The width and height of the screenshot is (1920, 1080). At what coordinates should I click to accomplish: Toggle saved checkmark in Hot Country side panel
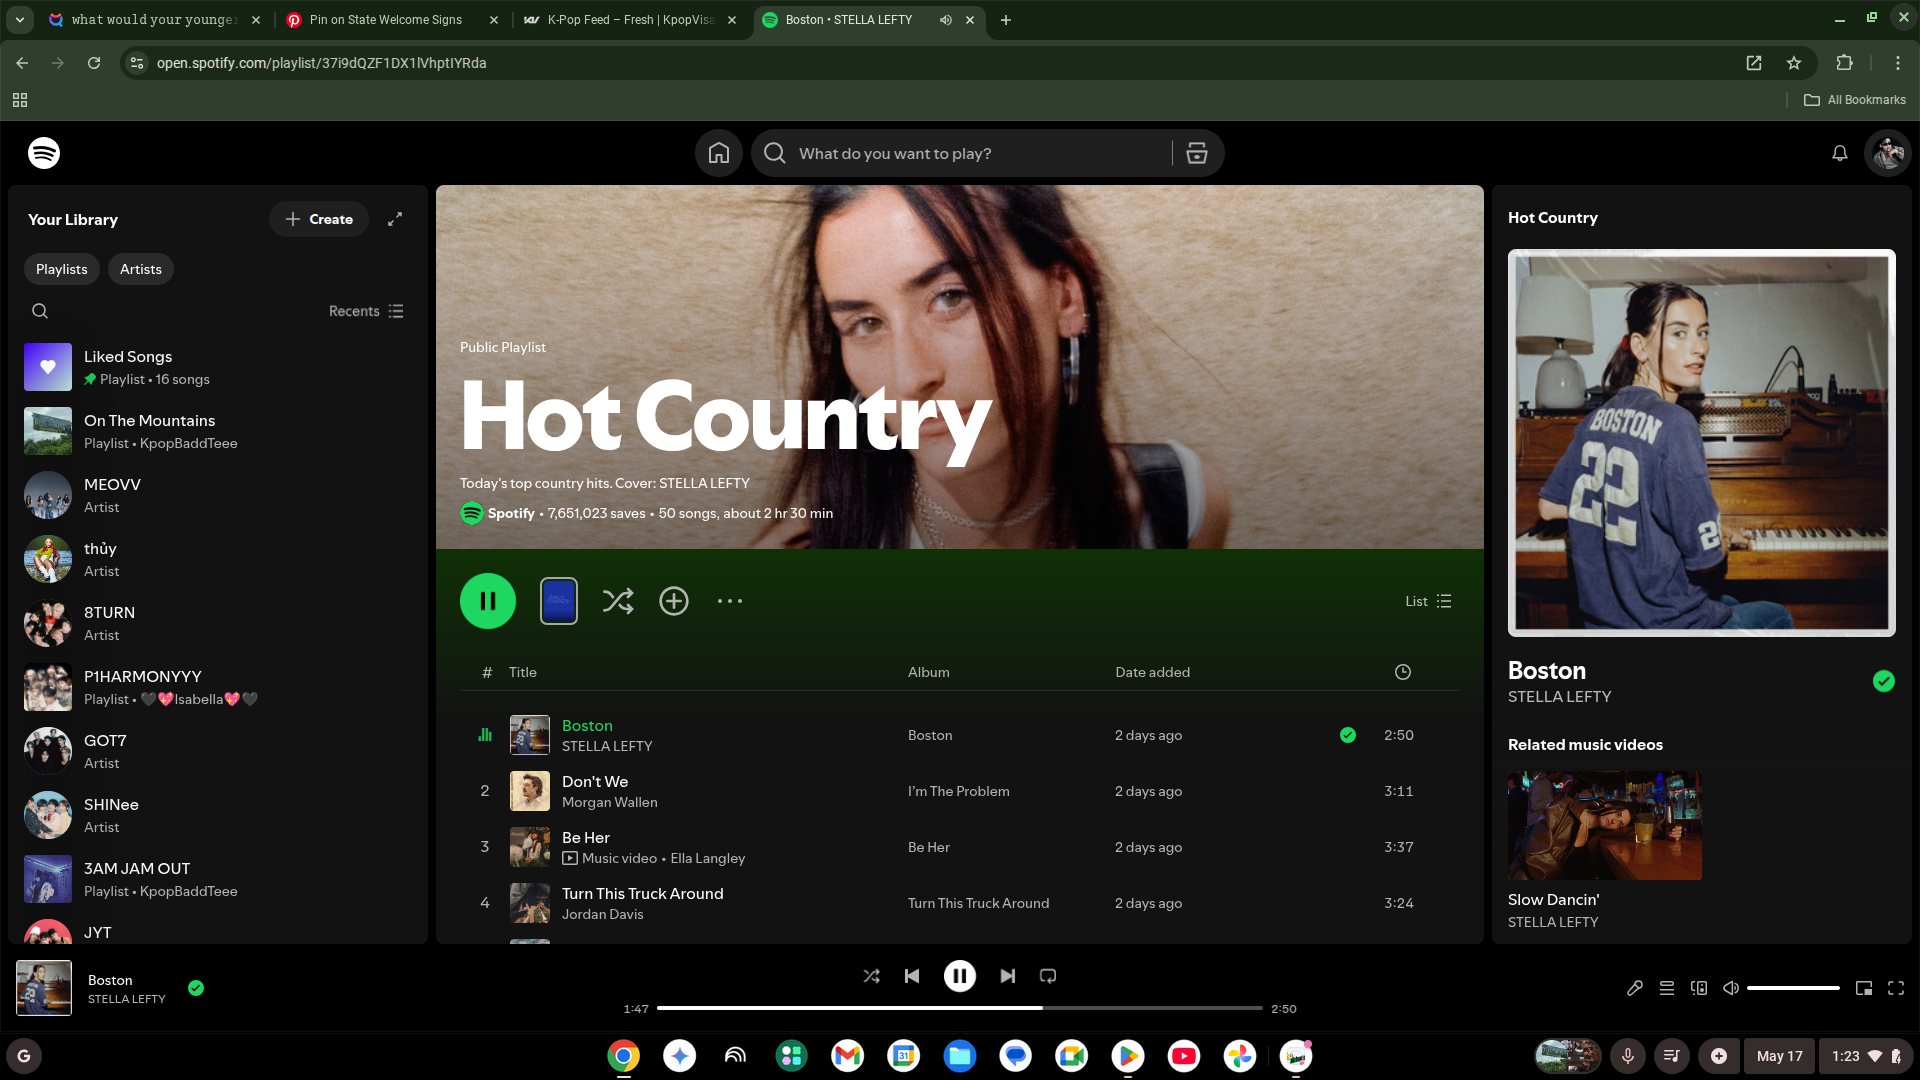click(1884, 681)
